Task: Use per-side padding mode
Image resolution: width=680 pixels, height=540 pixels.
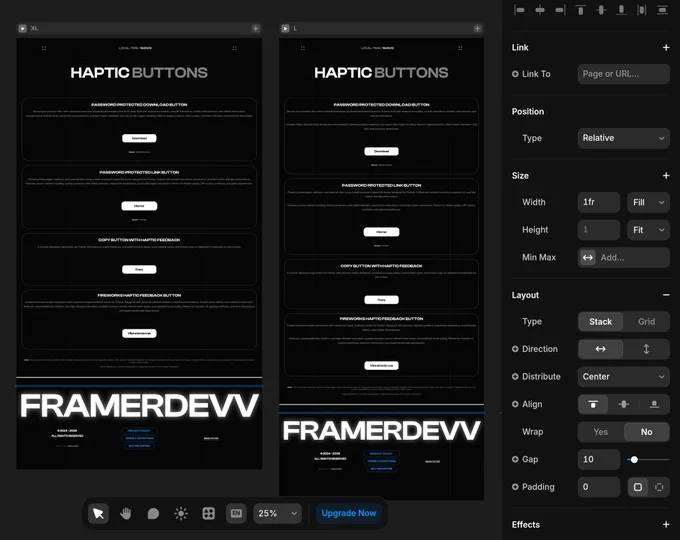Action: click(x=659, y=487)
